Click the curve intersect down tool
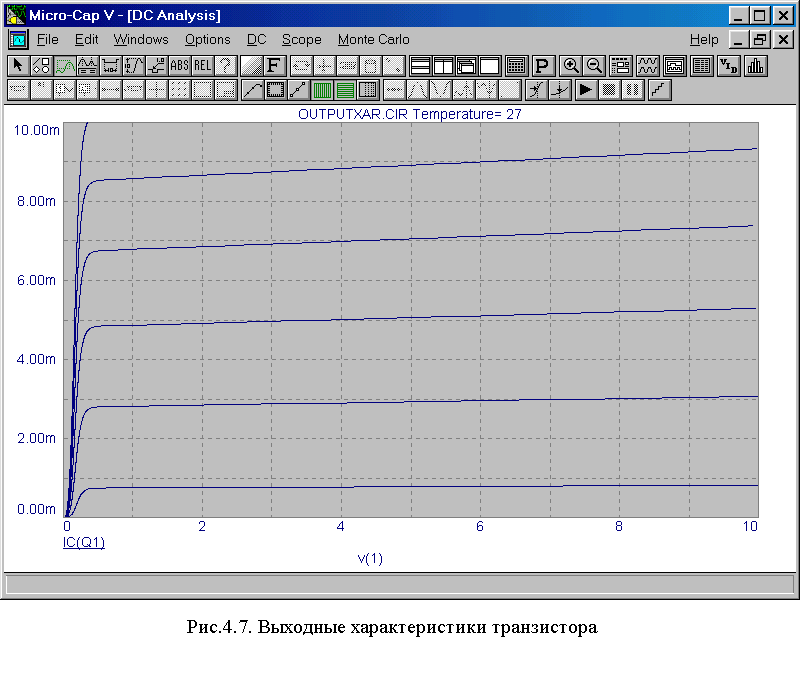This screenshot has height=688, width=800. [559, 90]
